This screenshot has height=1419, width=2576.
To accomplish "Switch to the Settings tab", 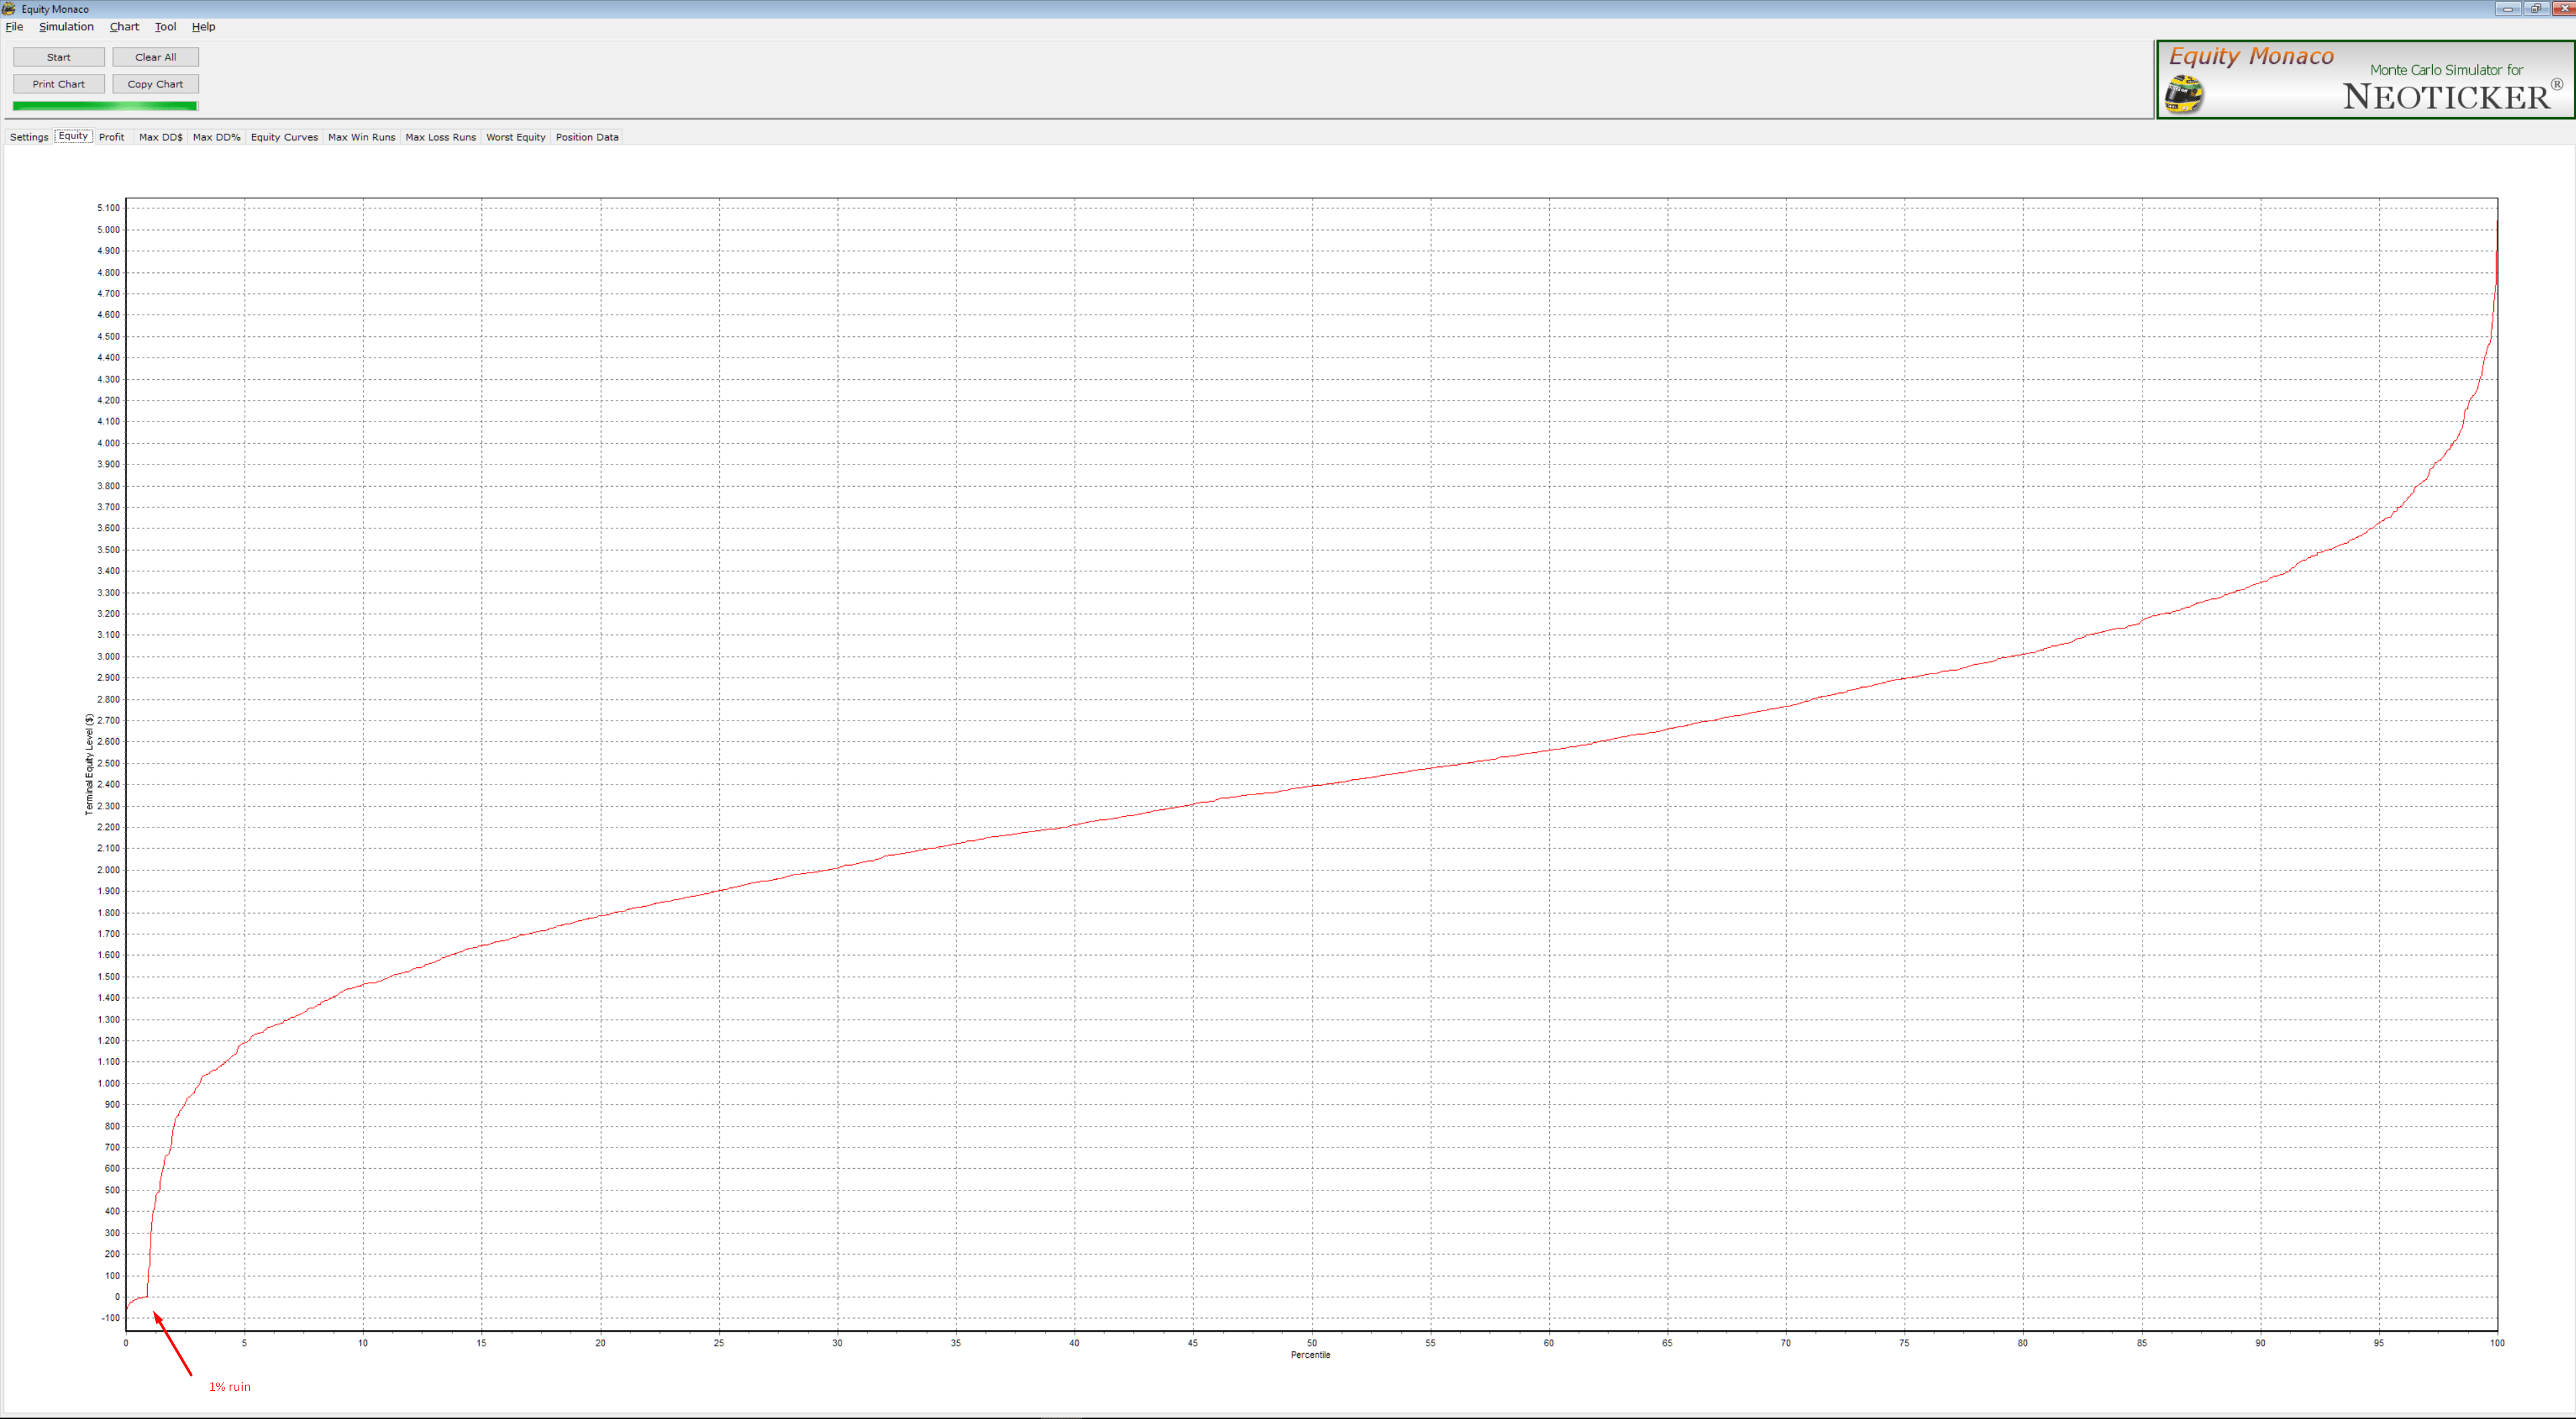I will pyautogui.click(x=29, y=137).
